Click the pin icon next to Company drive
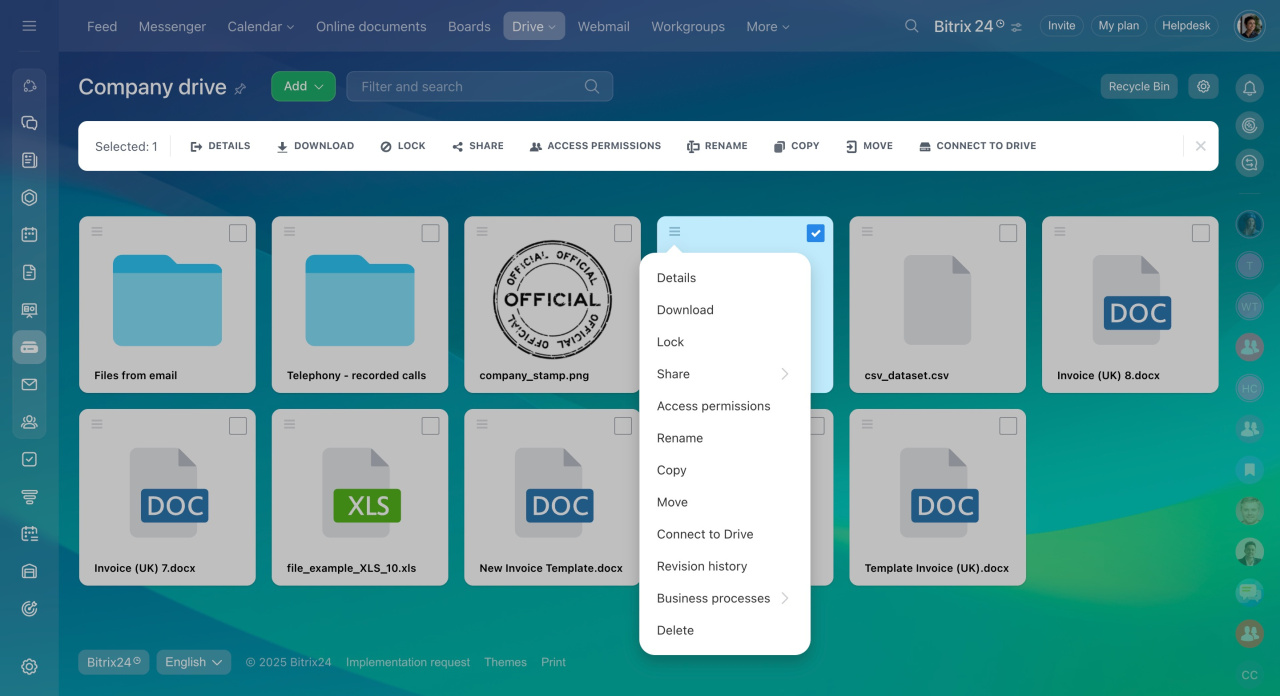 coord(240,89)
